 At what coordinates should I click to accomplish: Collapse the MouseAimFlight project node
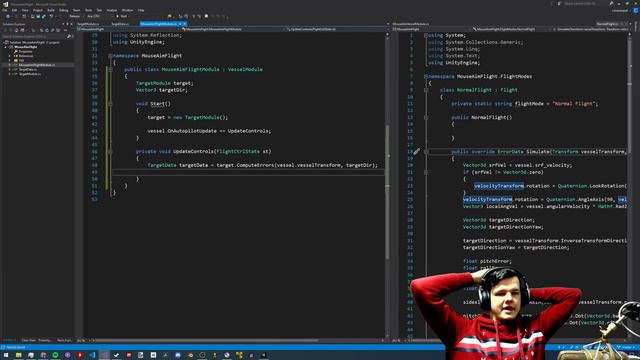5,47
